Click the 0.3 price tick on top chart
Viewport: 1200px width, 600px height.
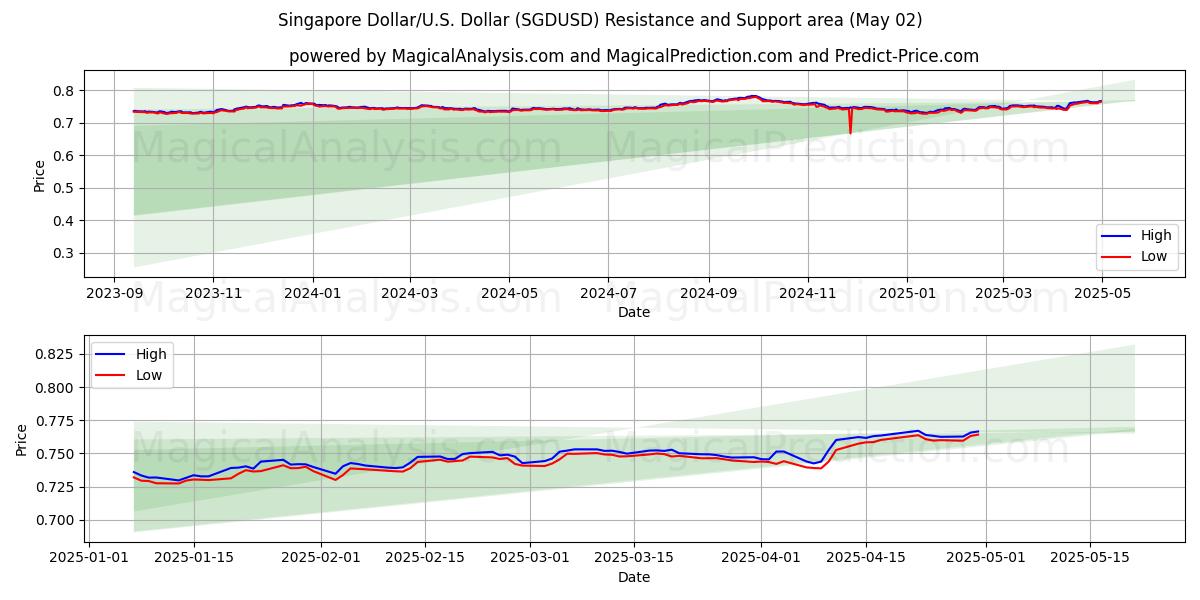click(x=66, y=253)
